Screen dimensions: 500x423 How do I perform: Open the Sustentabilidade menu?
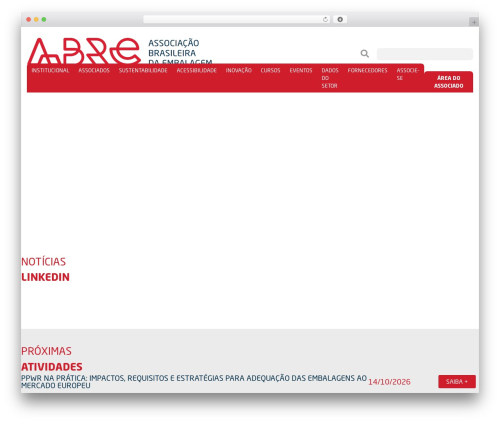click(143, 70)
